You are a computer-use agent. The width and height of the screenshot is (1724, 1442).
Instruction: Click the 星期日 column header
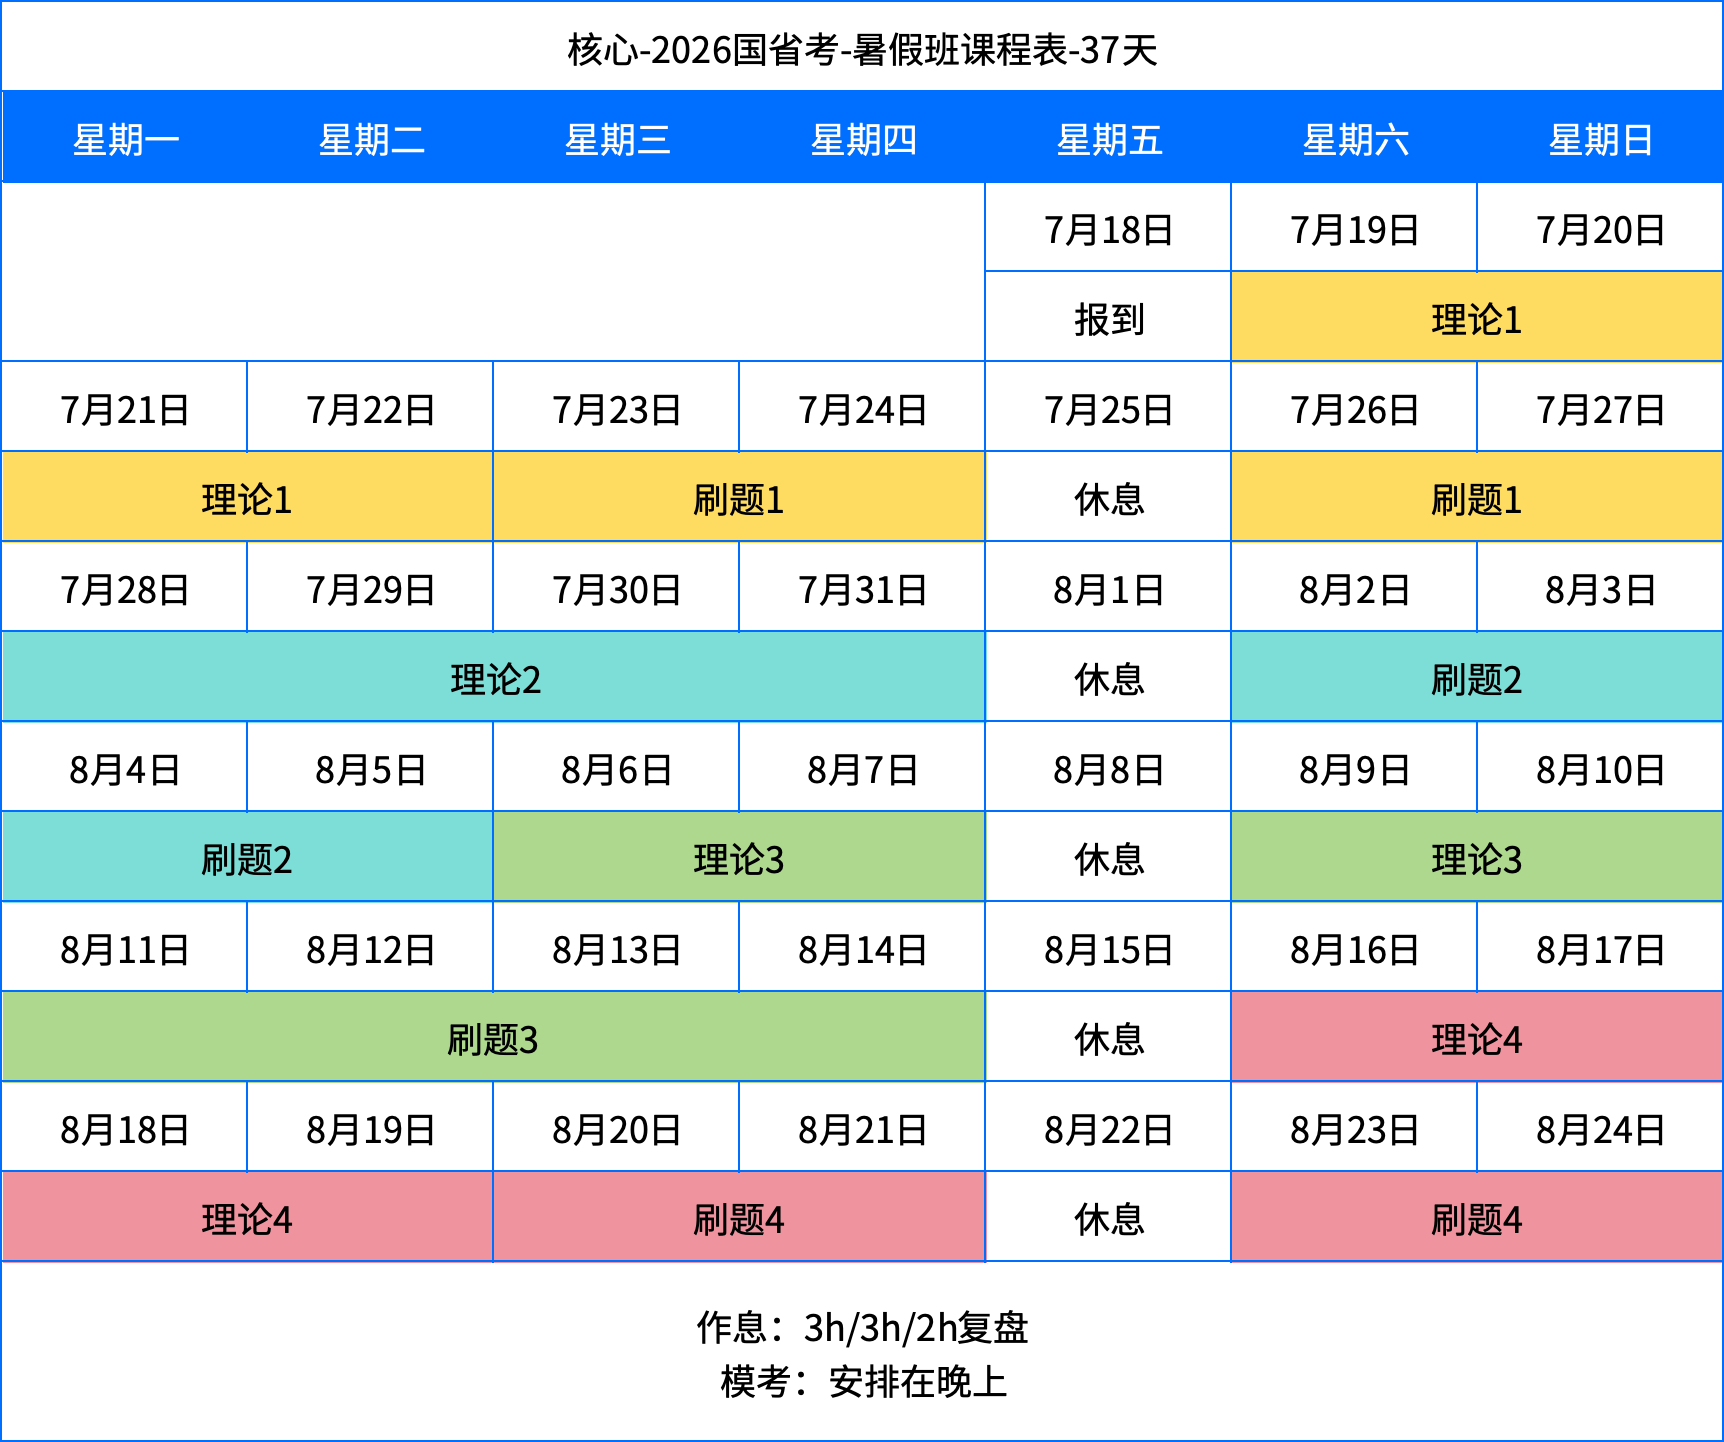tap(1598, 140)
